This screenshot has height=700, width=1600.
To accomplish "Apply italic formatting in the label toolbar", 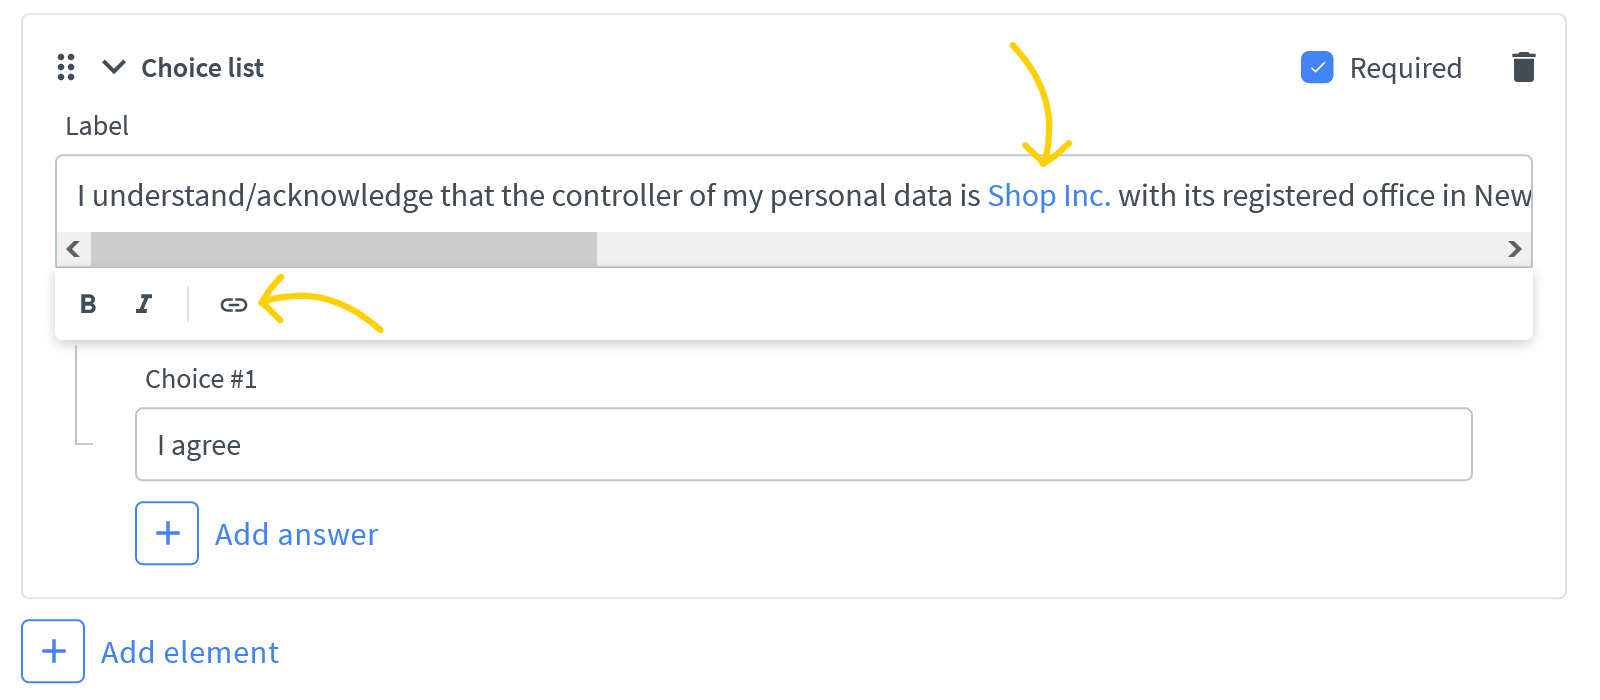I will point(144,304).
